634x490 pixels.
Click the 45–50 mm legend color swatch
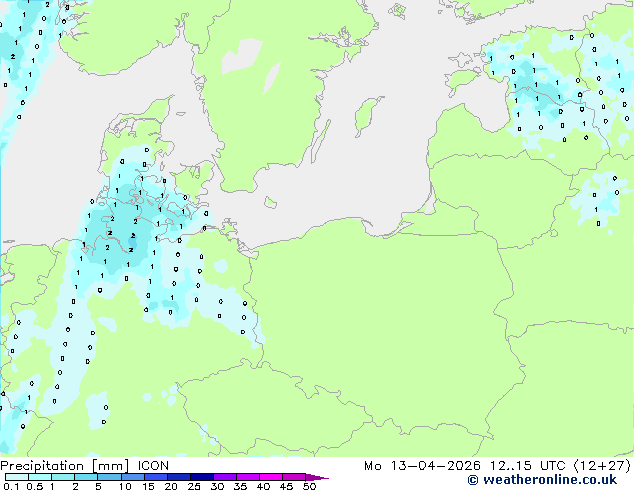(294, 477)
